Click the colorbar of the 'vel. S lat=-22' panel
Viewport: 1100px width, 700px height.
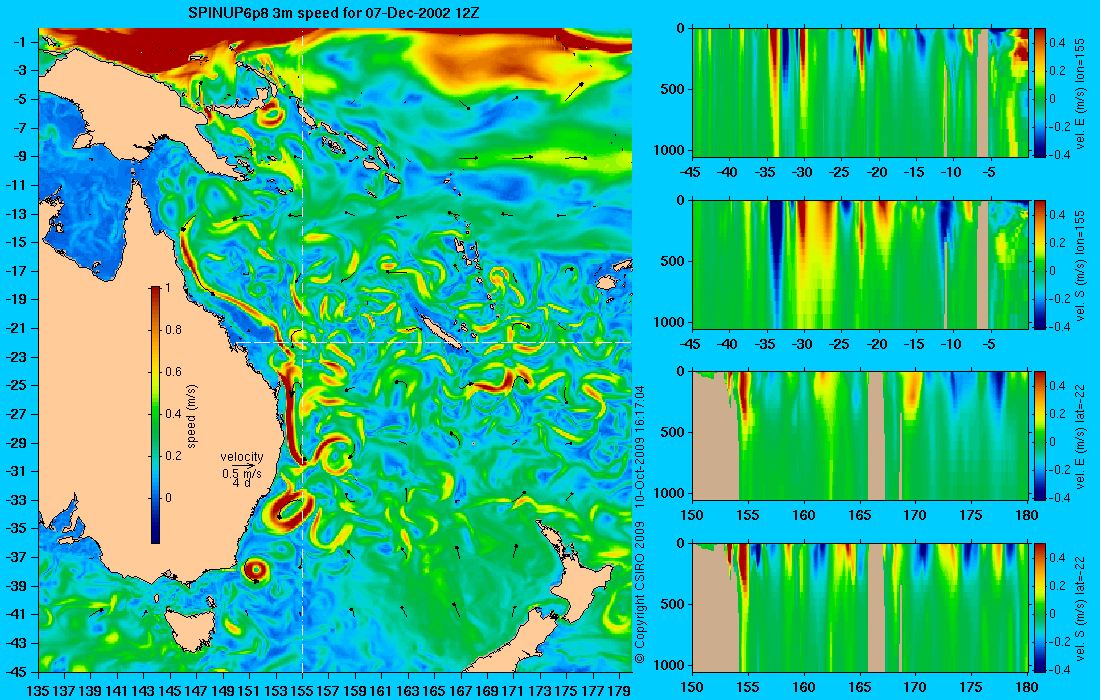coord(1040,607)
